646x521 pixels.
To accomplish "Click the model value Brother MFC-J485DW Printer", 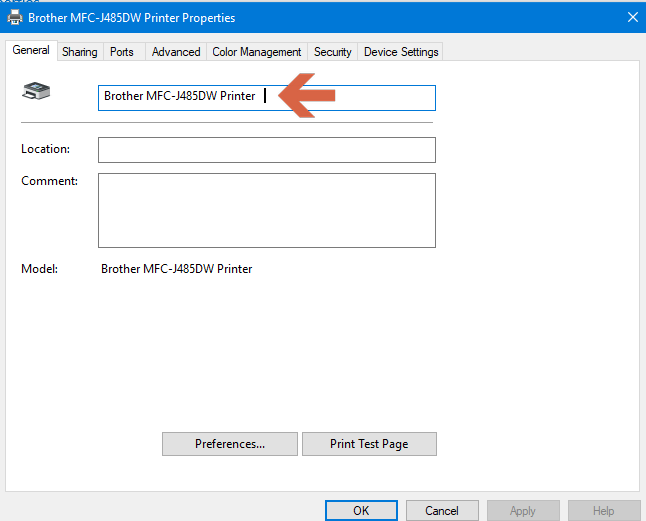I will pyautogui.click(x=176, y=269).
